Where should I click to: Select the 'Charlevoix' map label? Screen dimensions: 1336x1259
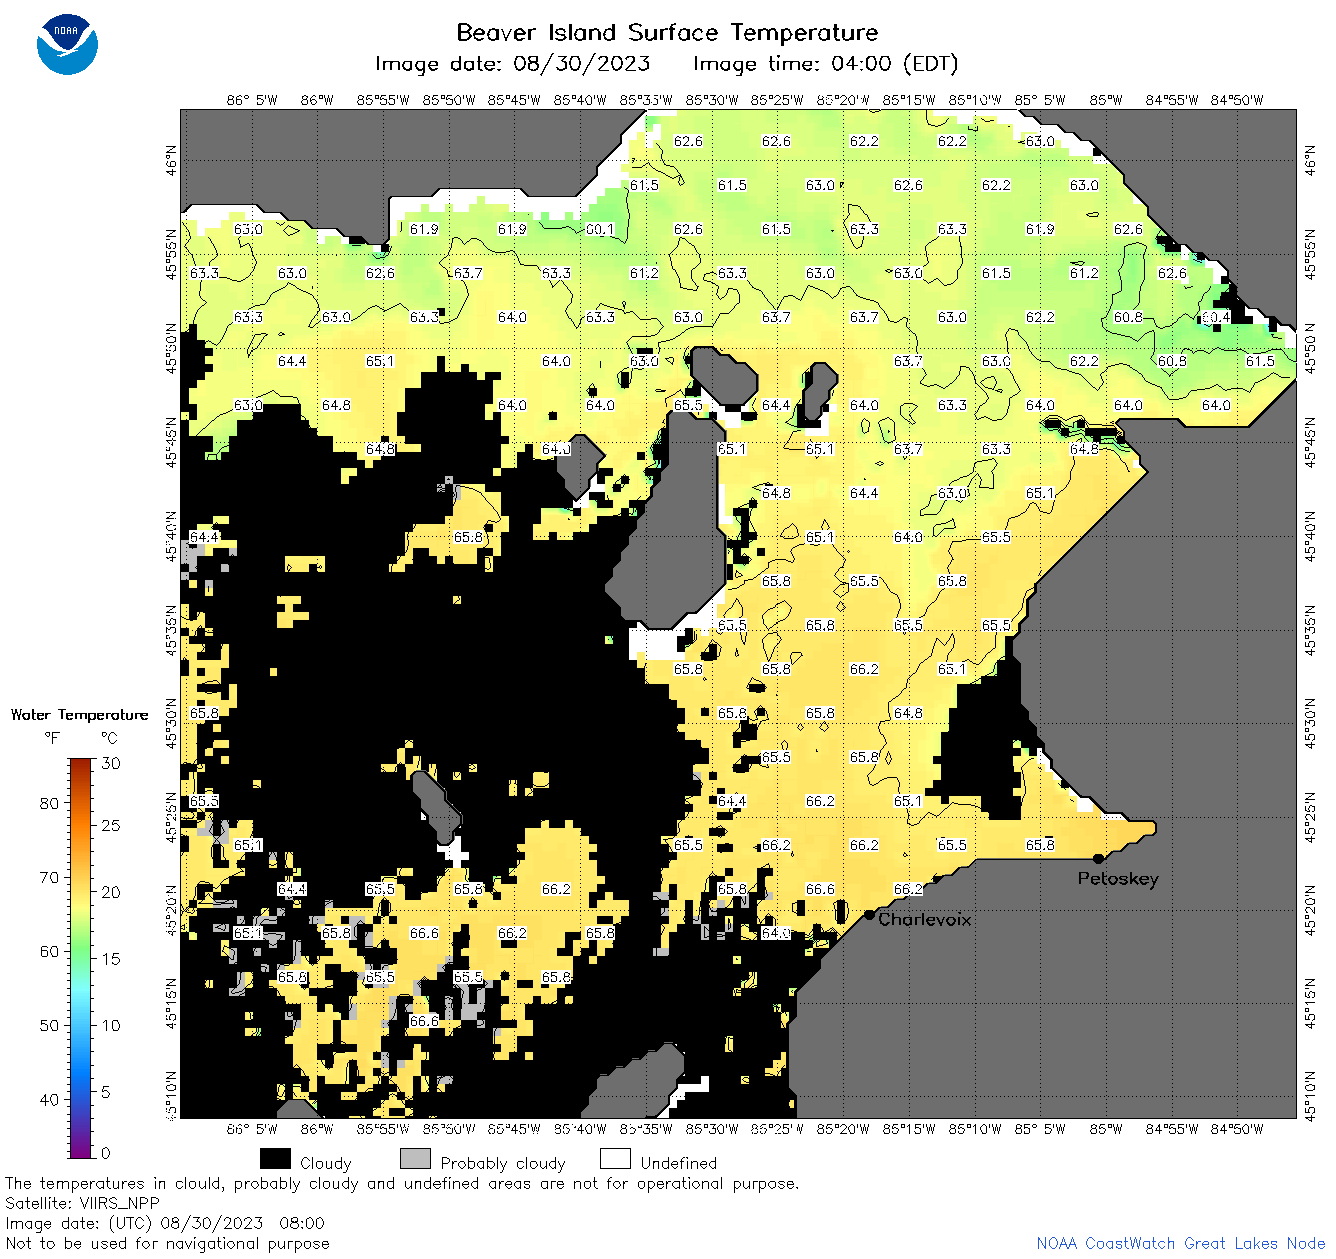click(x=924, y=919)
